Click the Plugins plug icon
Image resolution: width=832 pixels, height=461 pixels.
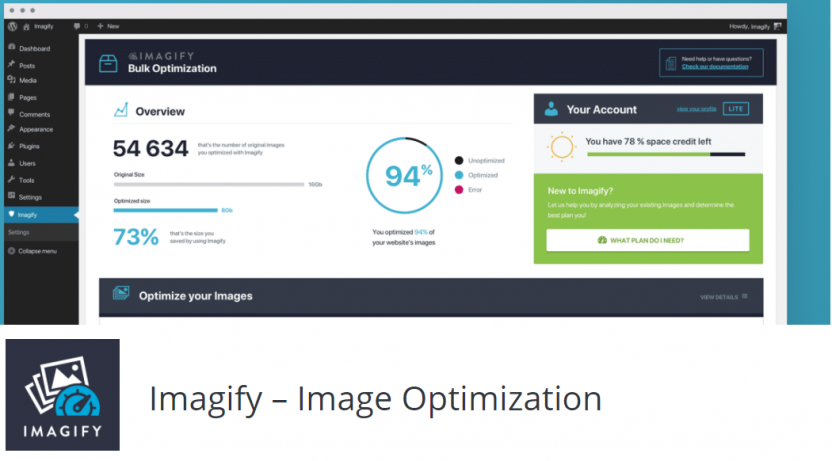(12, 146)
